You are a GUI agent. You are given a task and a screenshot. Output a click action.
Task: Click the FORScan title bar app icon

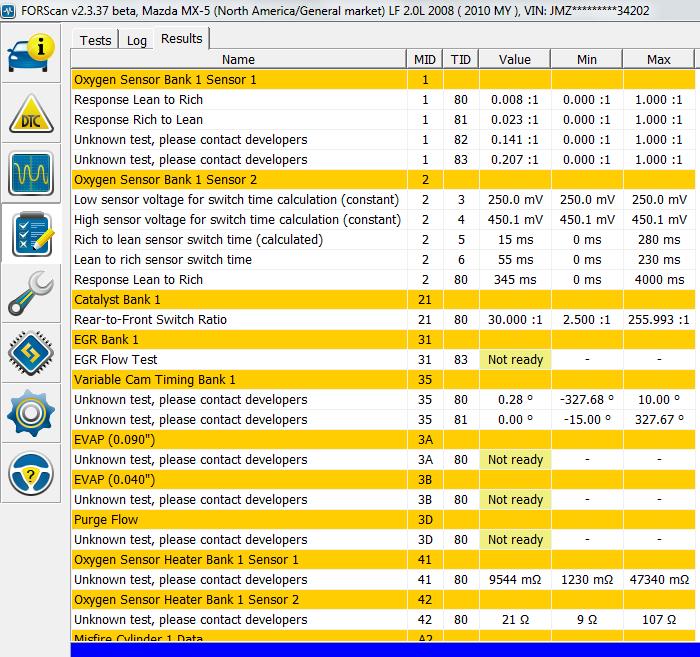click(x=8, y=10)
